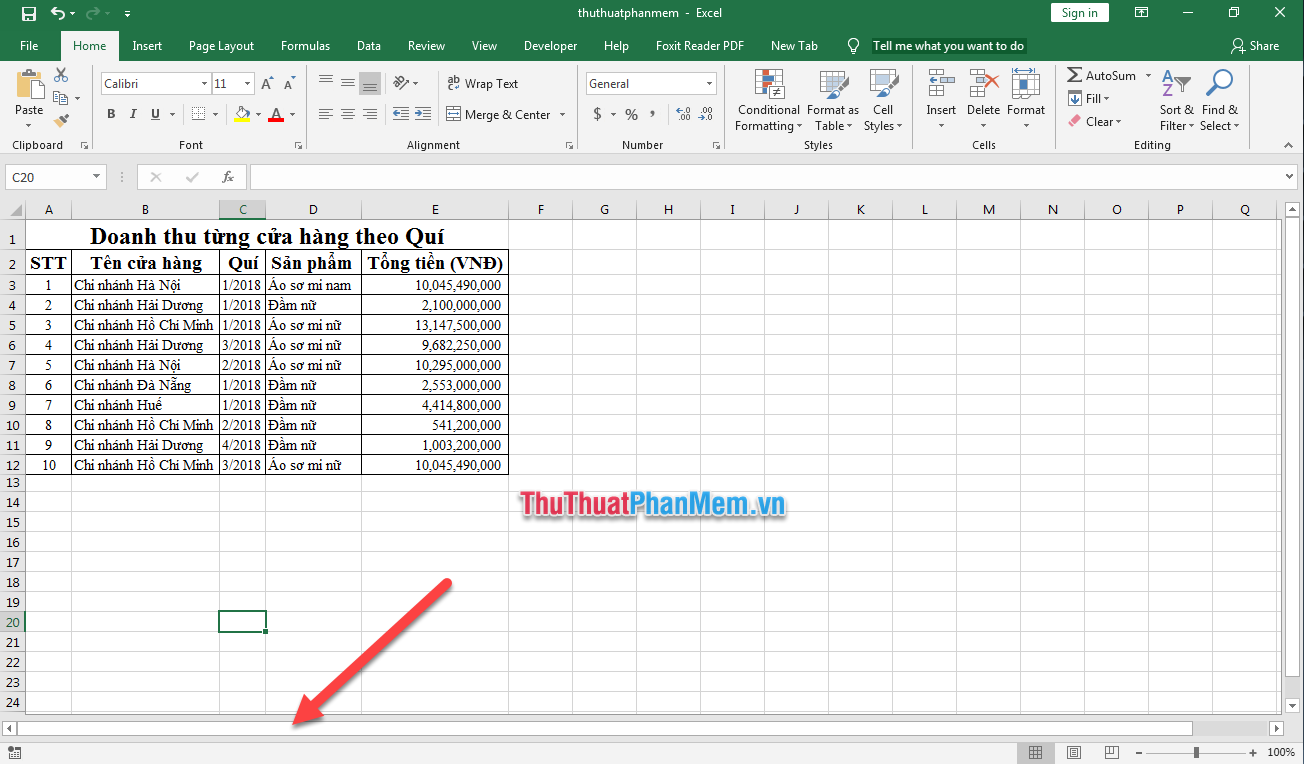The image size is (1304, 764).
Task: Click the Format Painter brush icon
Action: 61,121
